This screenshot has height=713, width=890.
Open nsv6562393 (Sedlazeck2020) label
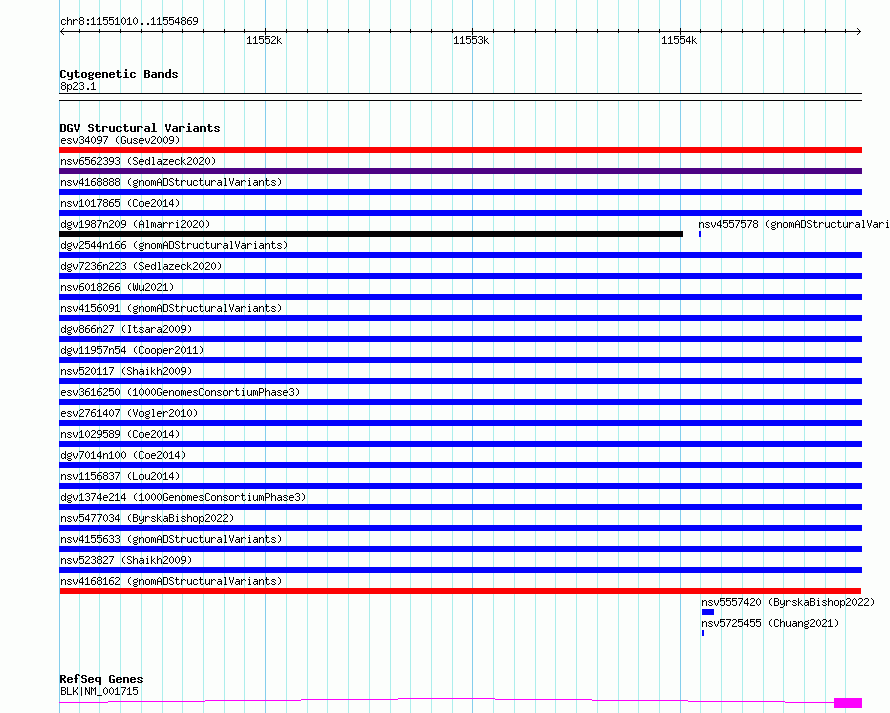tap(138, 161)
